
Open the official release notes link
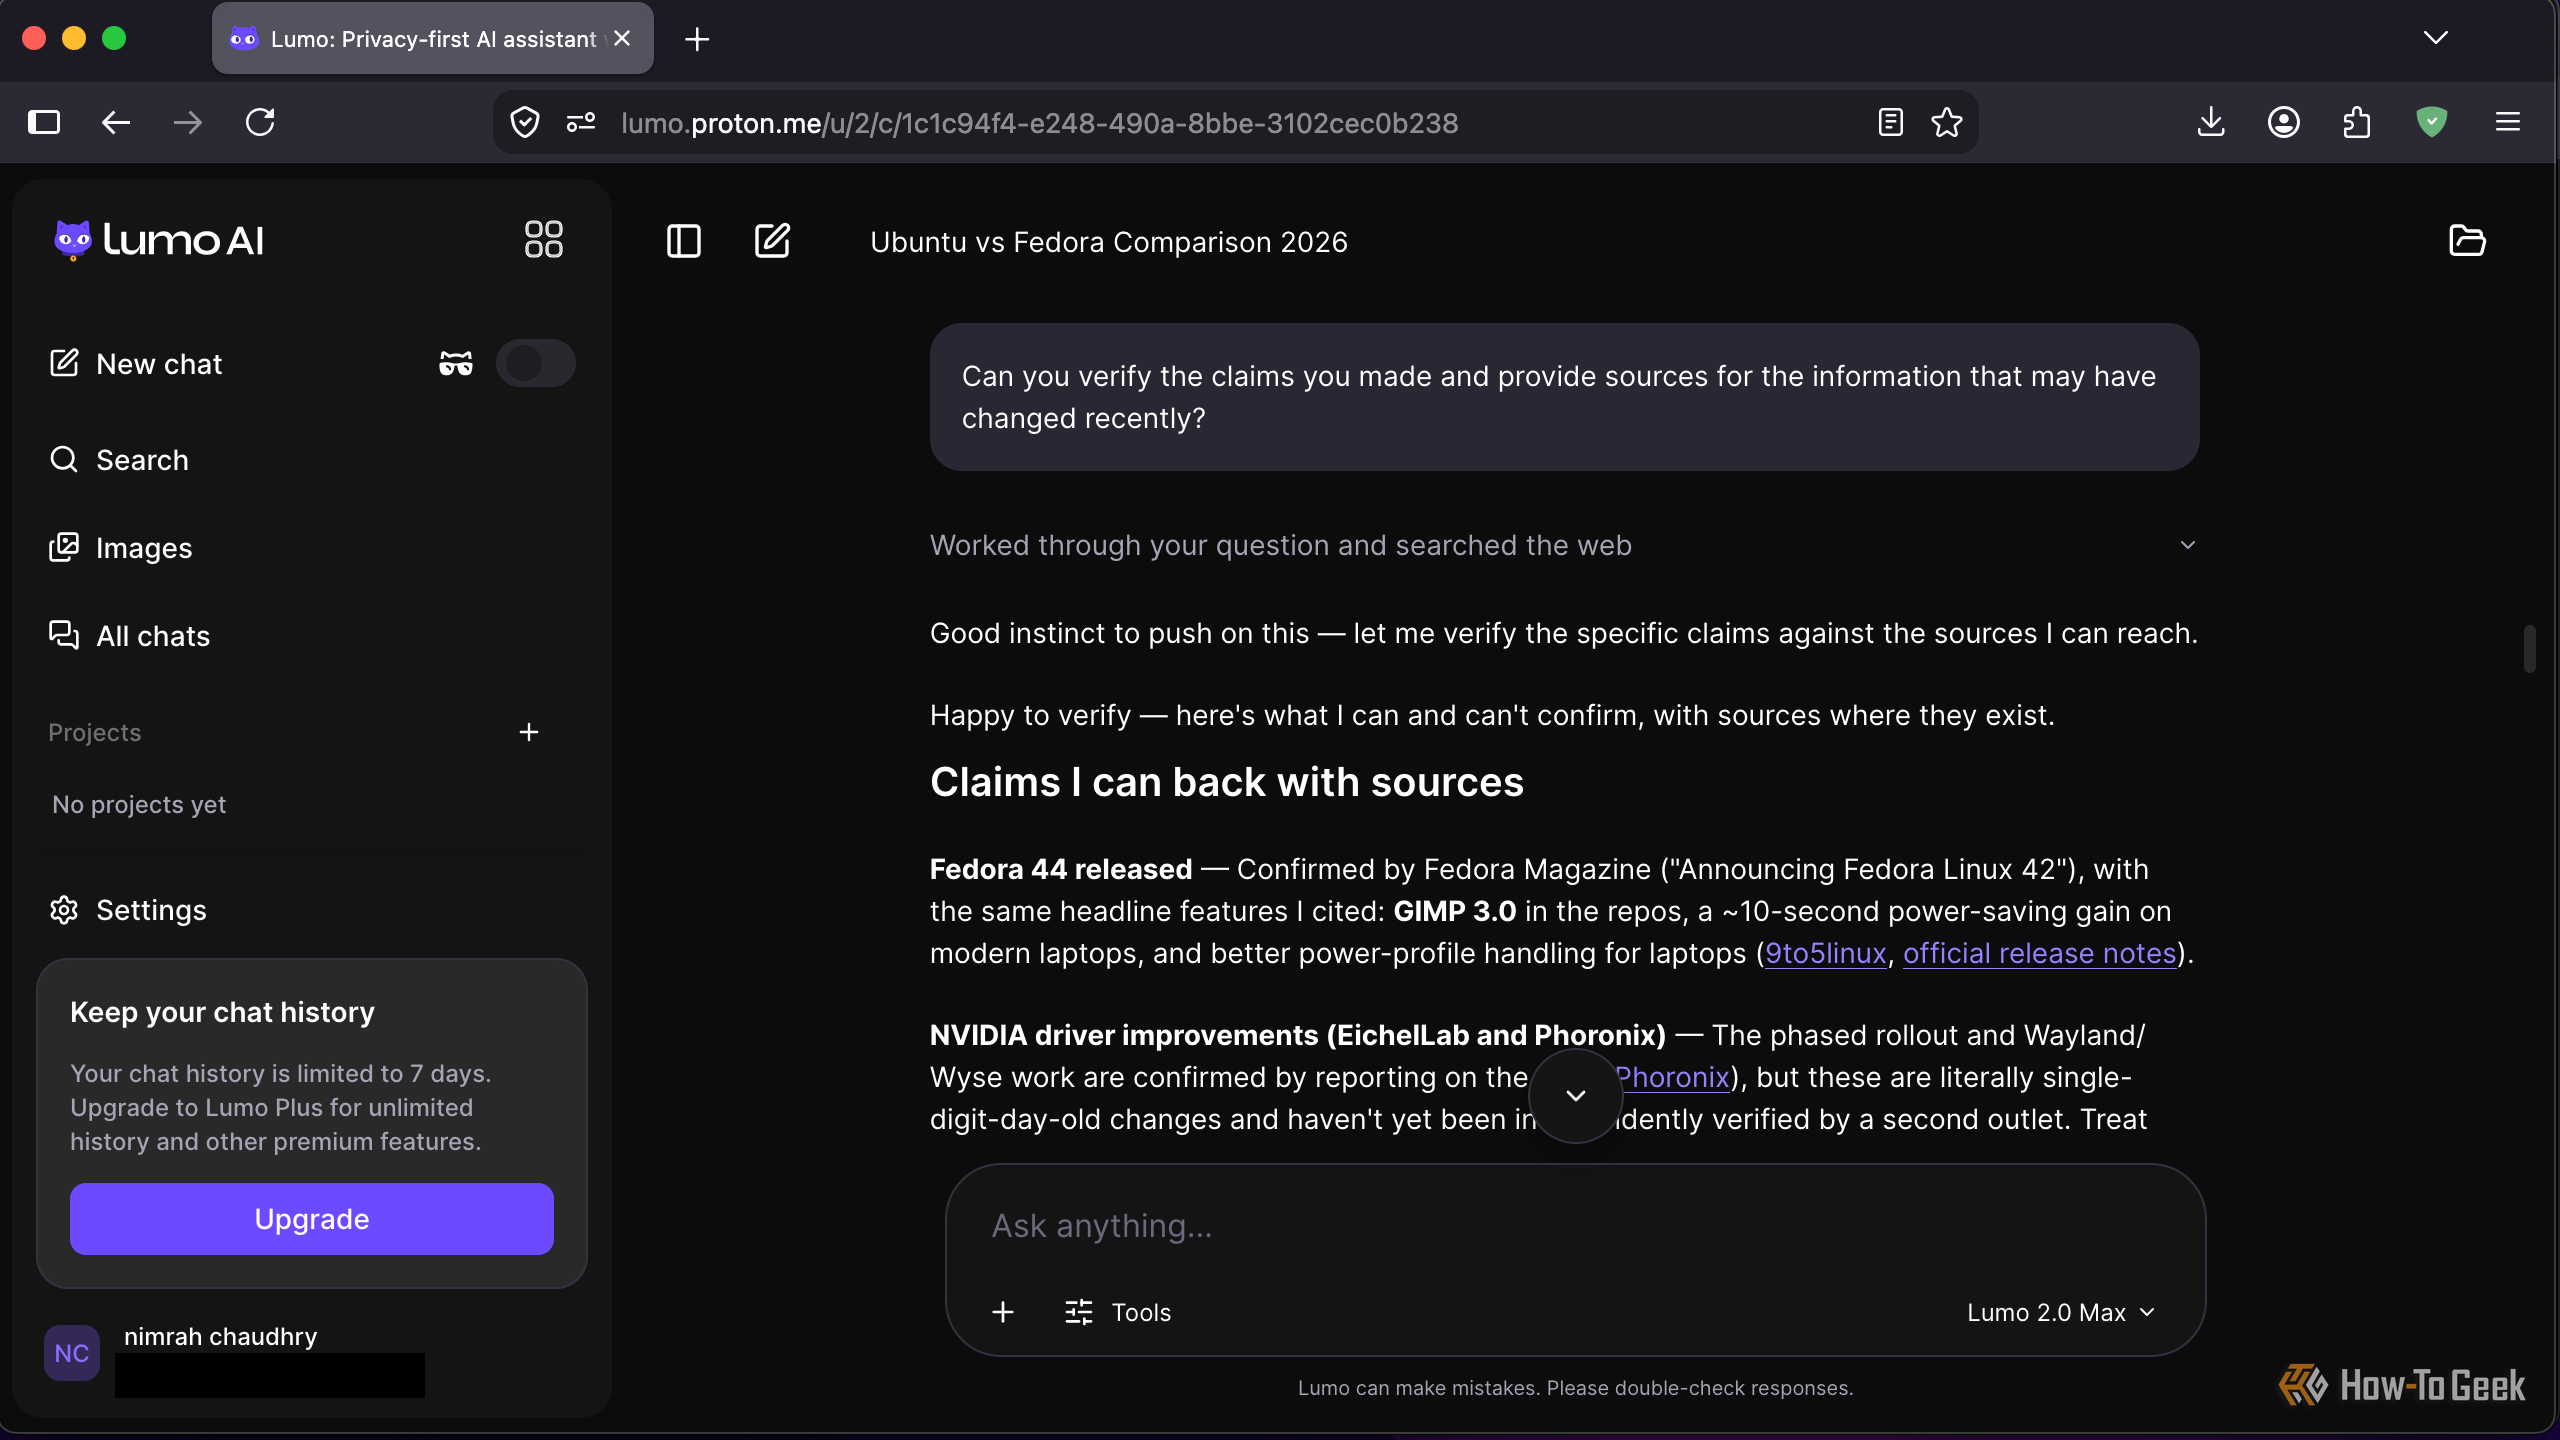[x=2040, y=953]
